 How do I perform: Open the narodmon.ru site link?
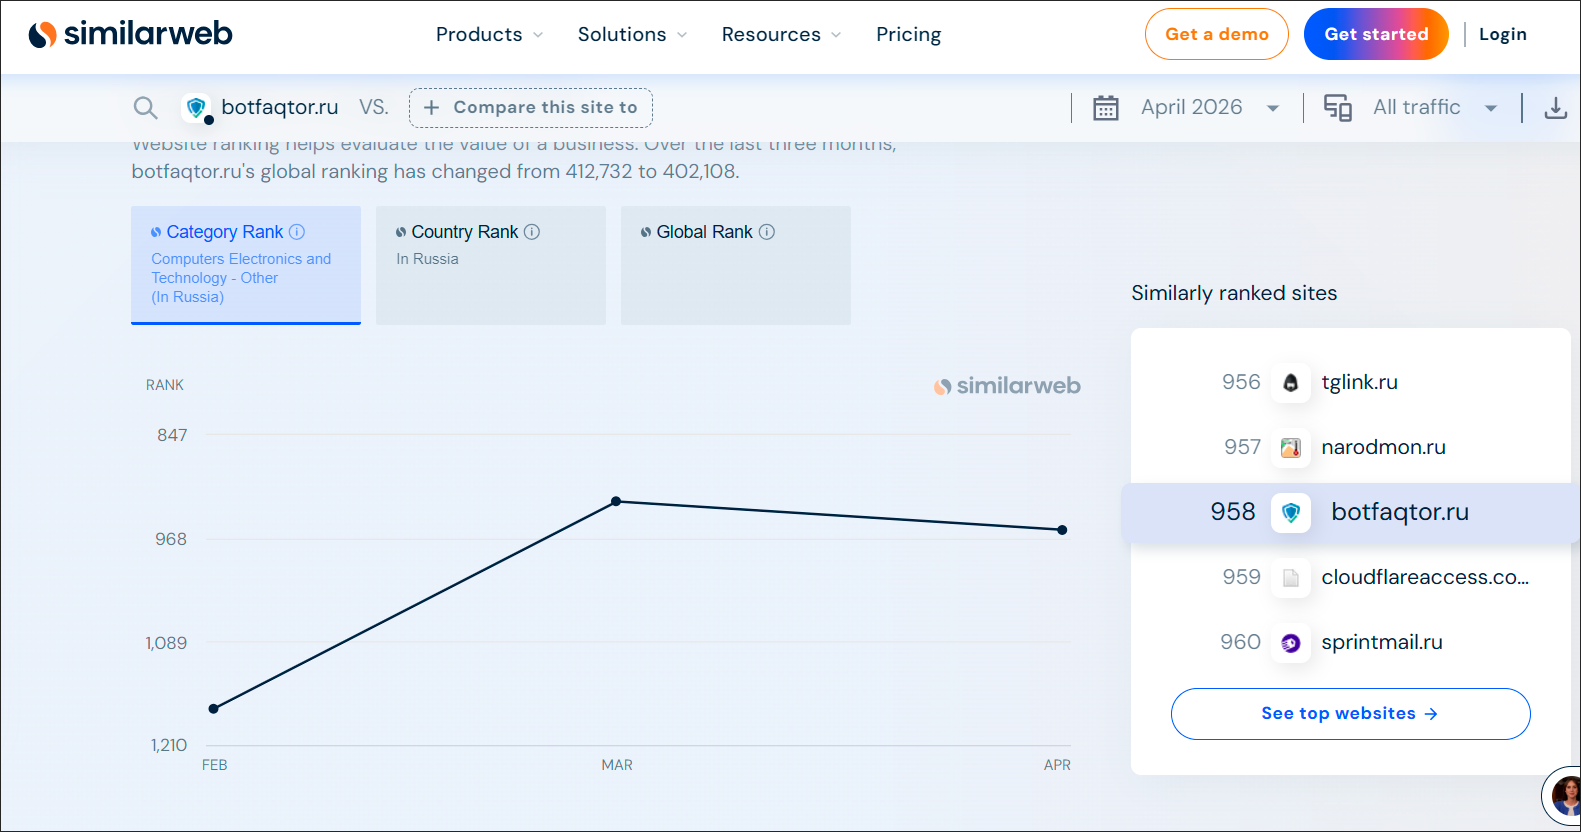pos(1384,448)
